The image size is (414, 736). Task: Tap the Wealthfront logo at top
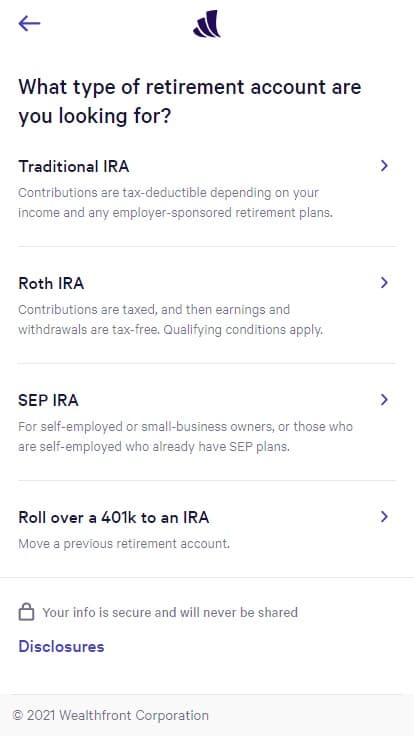pos(207,23)
